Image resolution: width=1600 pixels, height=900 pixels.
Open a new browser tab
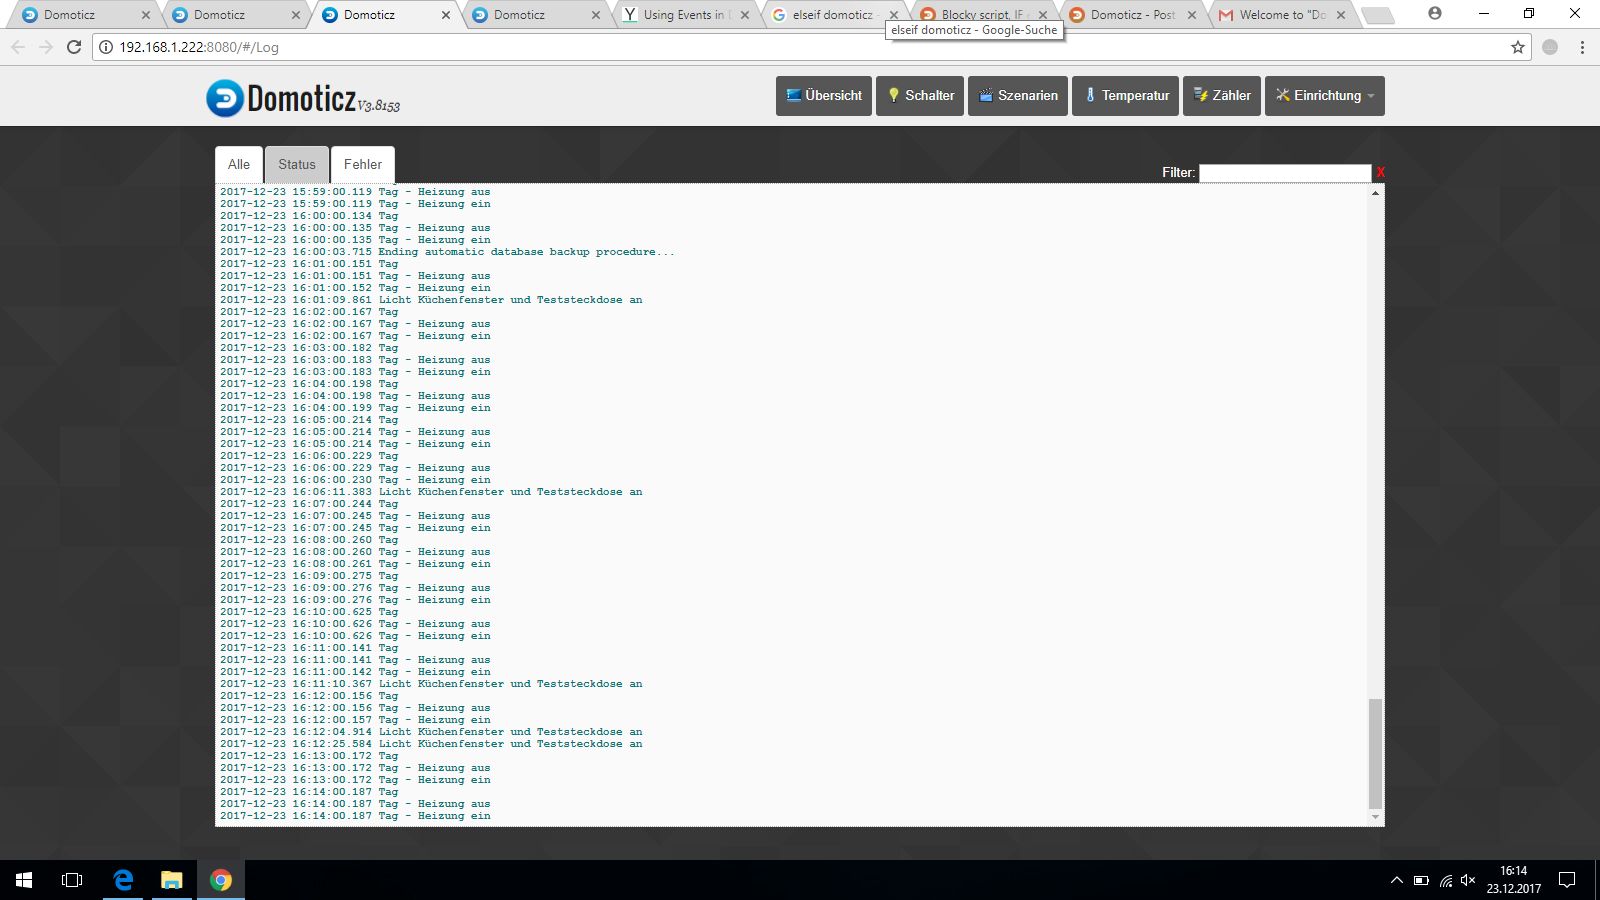tap(1377, 15)
